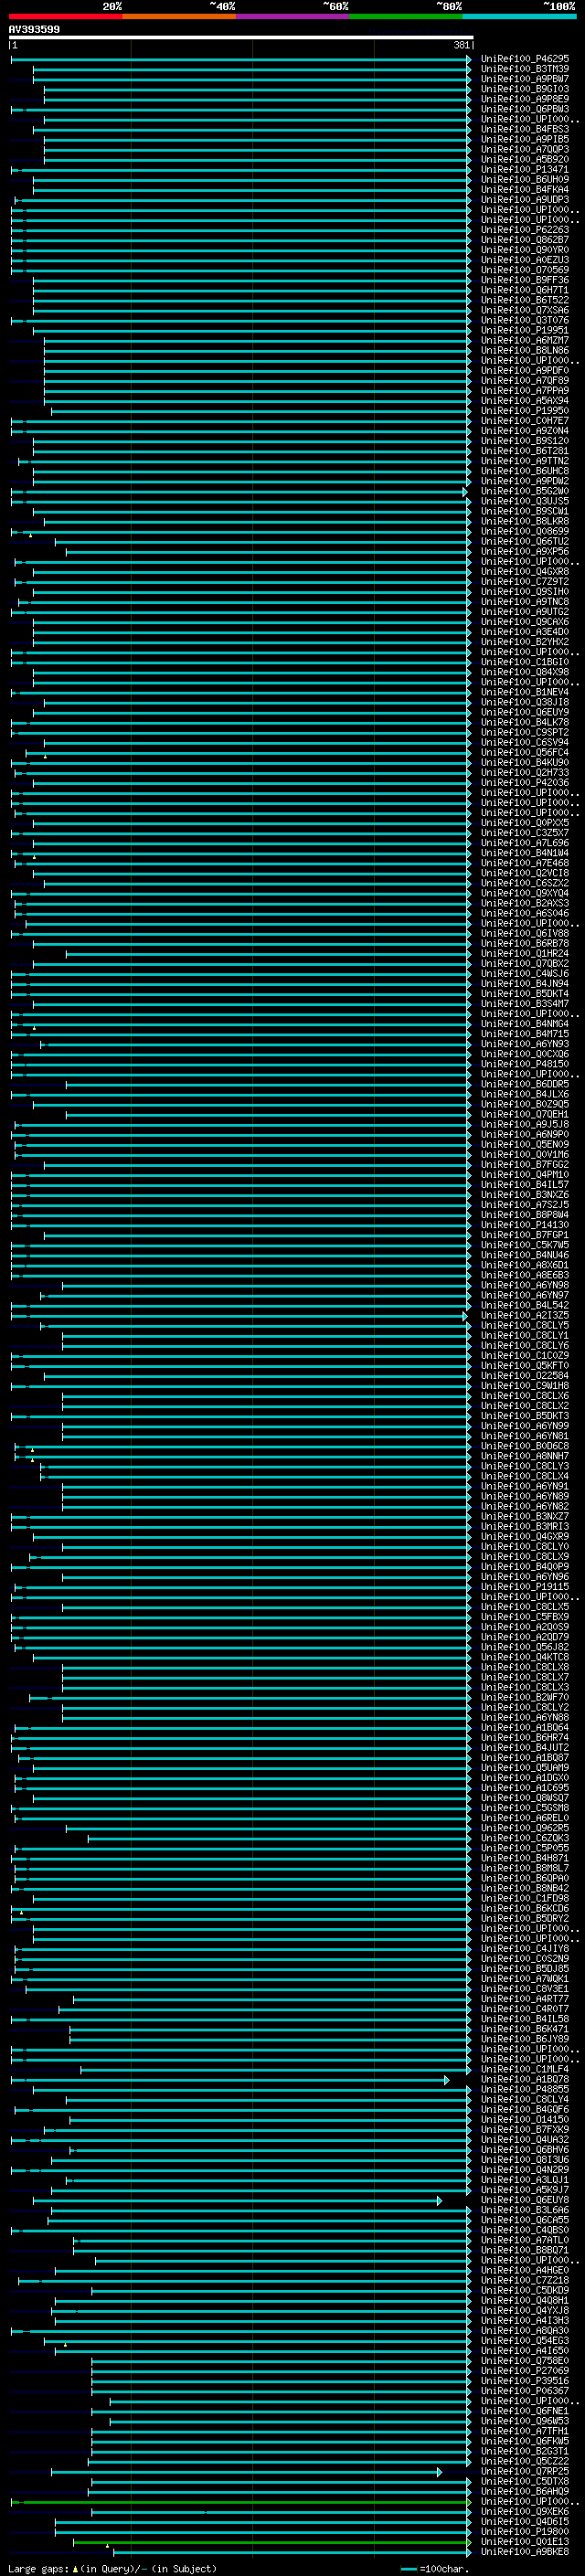Select UniRef100_Q4KTC8 subject label

tap(525, 1657)
